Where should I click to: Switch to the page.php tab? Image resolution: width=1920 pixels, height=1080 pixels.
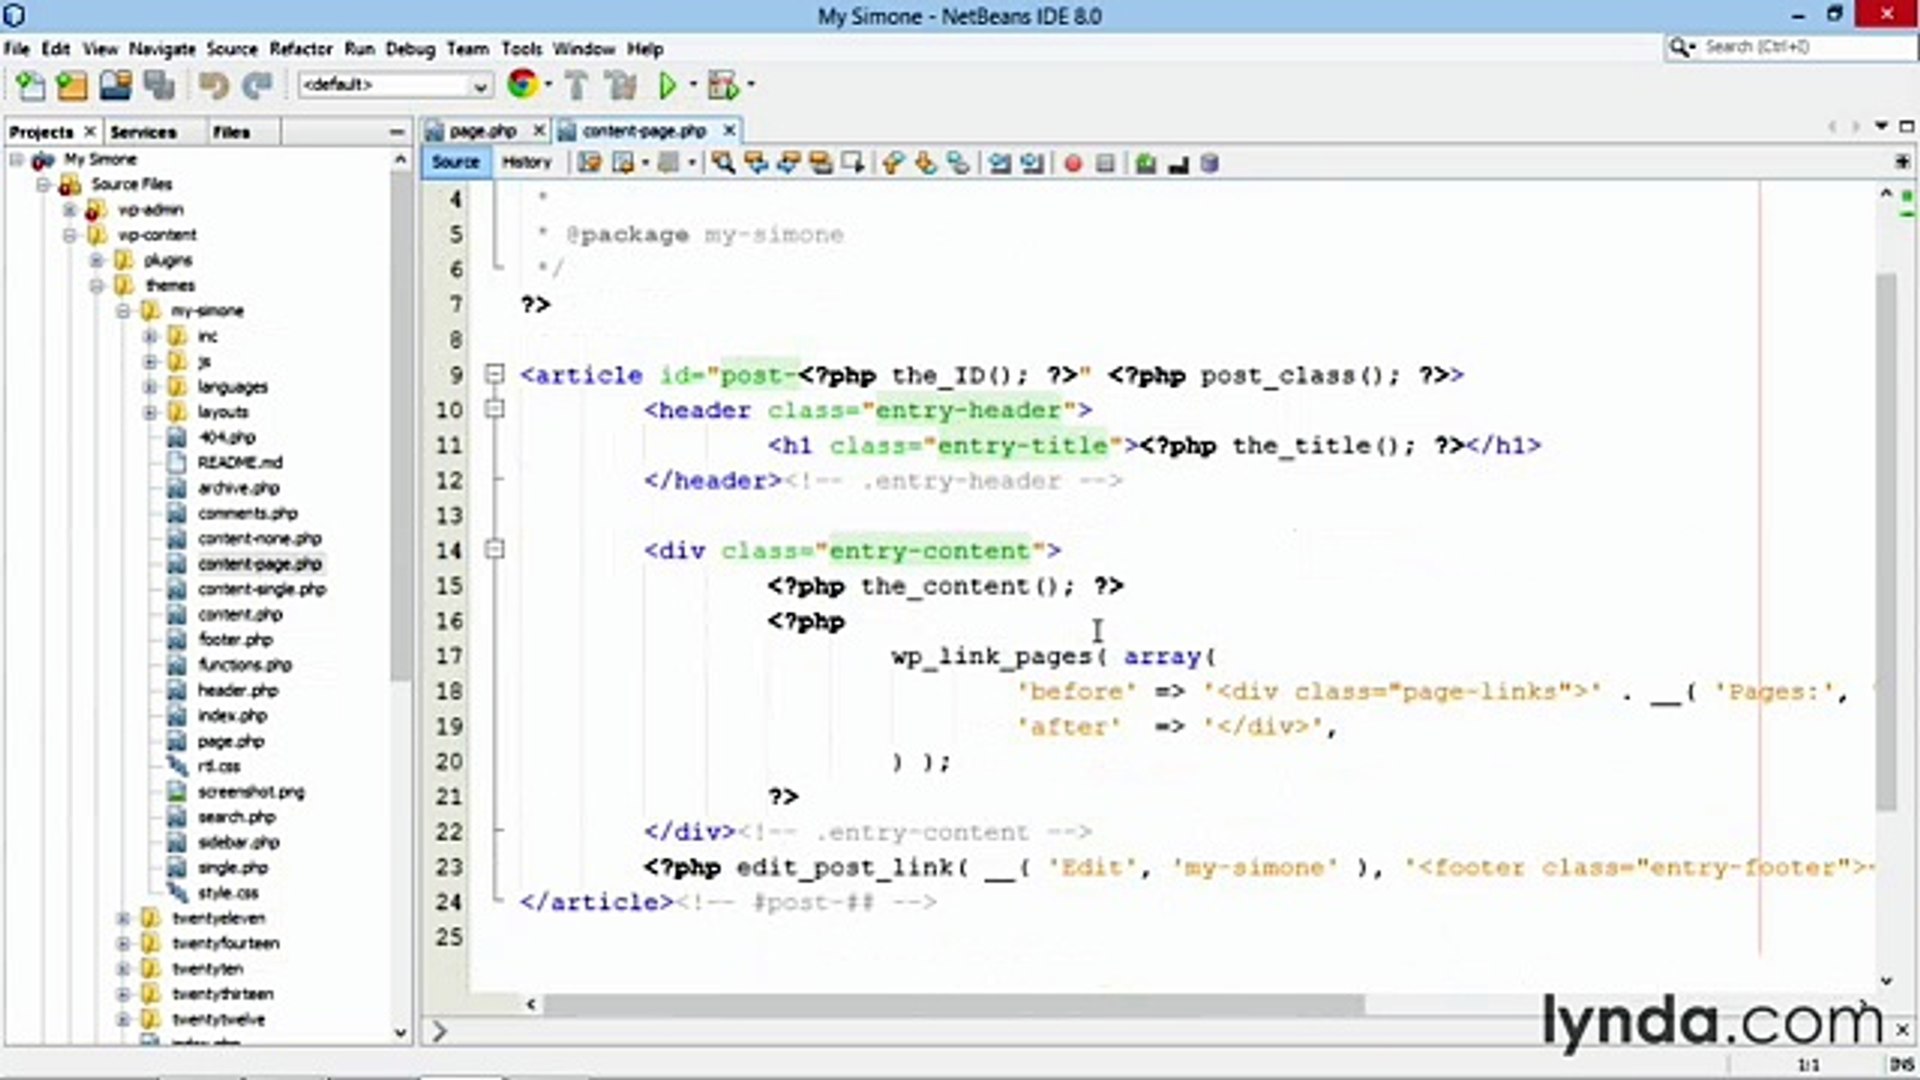pyautogui.click(x=484, y=130)
